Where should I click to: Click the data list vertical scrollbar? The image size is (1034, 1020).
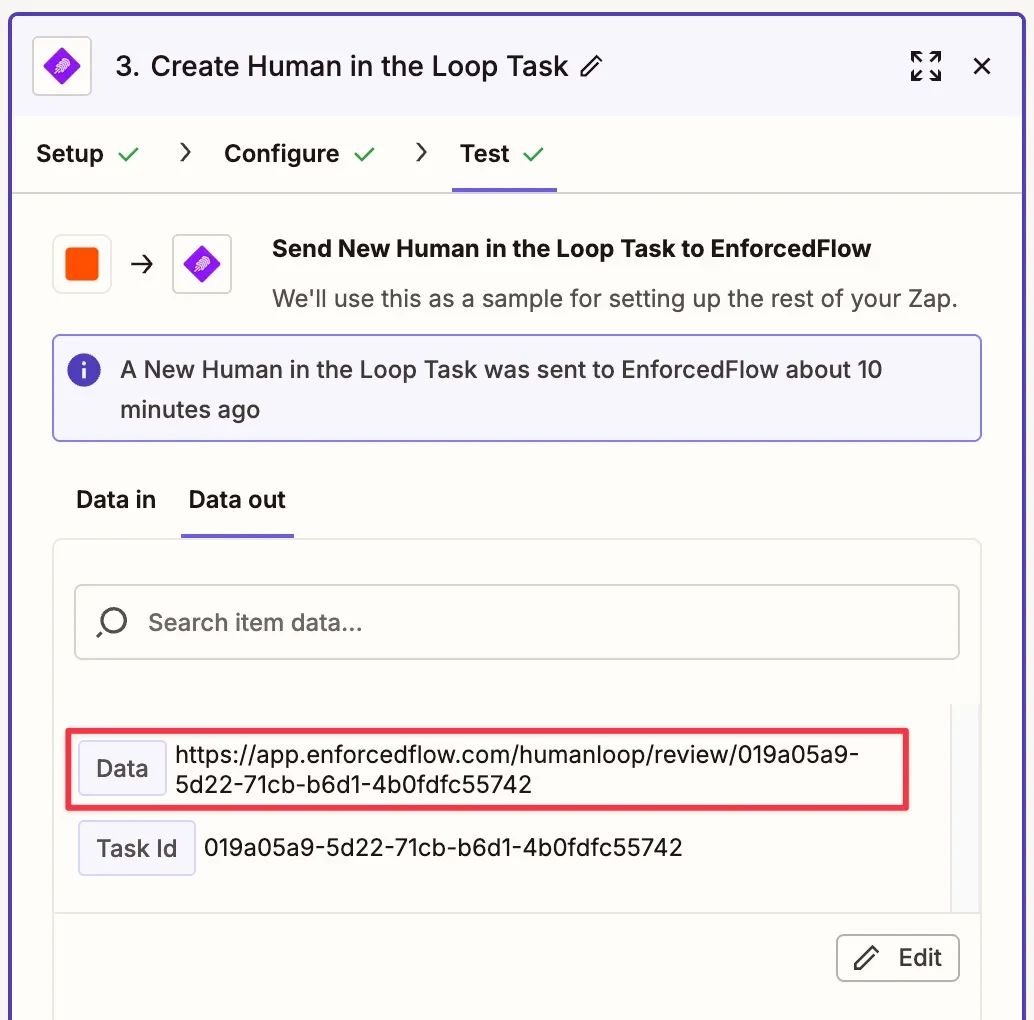pos(965,808)
